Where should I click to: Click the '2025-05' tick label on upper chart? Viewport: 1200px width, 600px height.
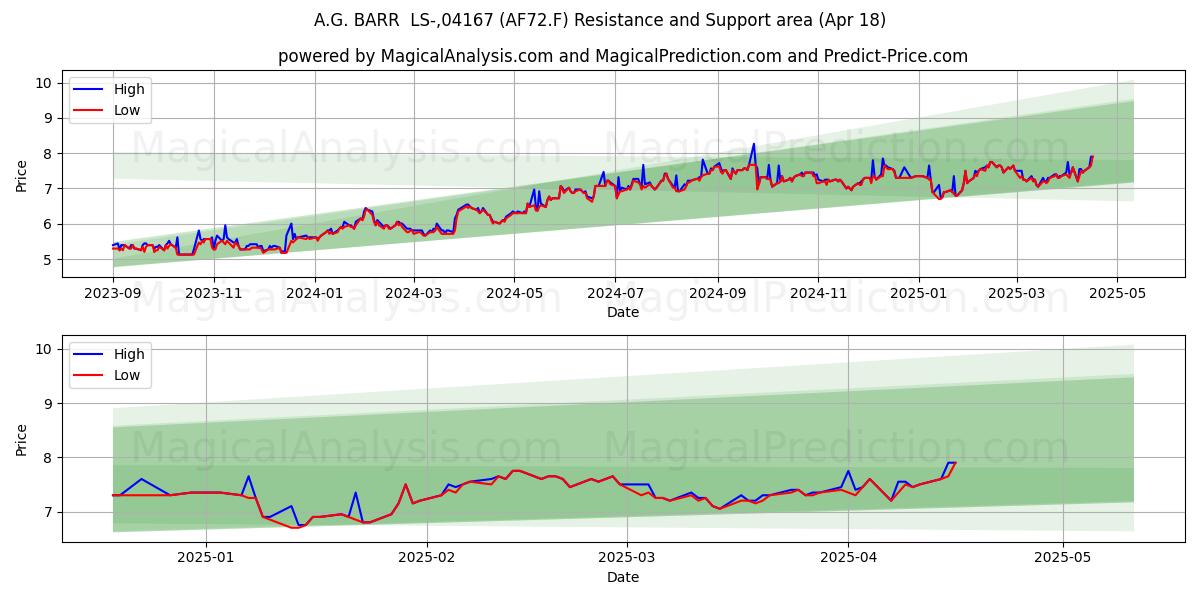tap(1117, 294)
